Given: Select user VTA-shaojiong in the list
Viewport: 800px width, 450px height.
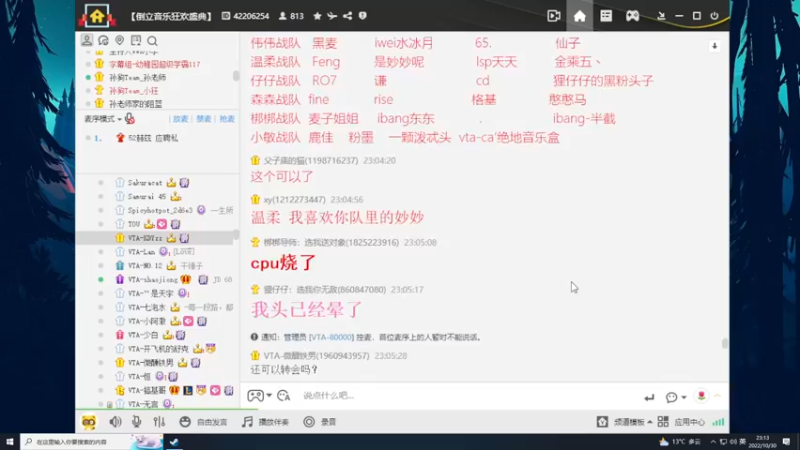Looking at the screenshot, I should tap(153, 280).
